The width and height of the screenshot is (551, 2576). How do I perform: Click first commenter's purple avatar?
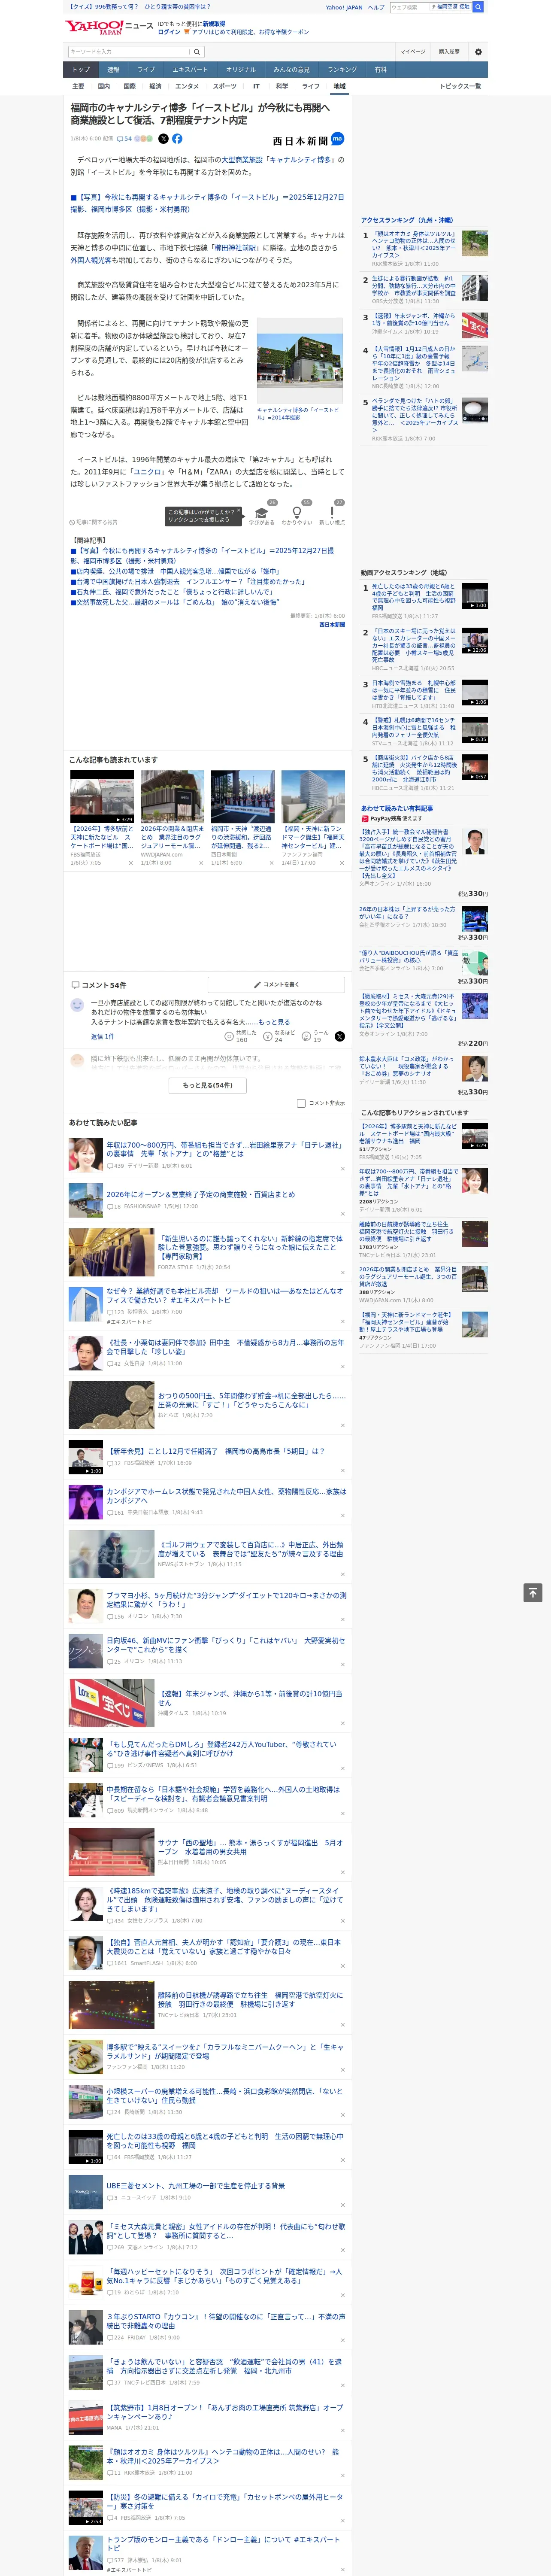(x=77, y=1004)
